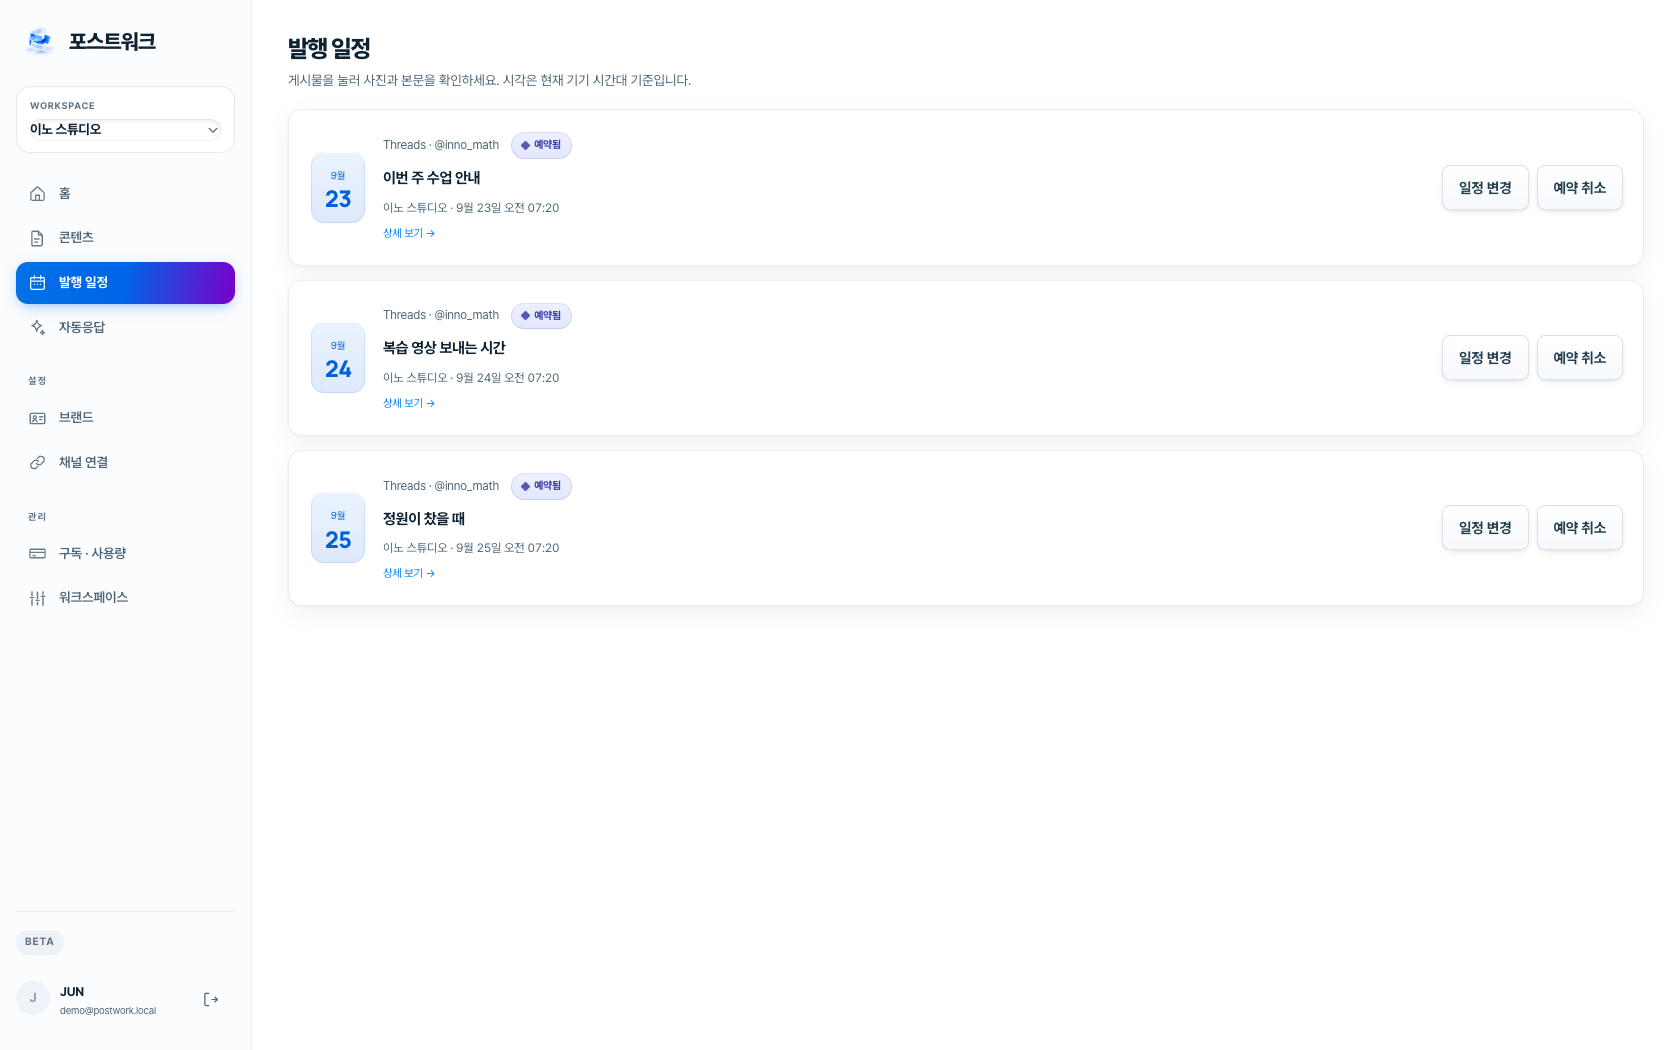Click 일정 변경 for 복습 영상 보내는 시간
This screenshot has height=1050, width=1680.
pos(1485,358)
